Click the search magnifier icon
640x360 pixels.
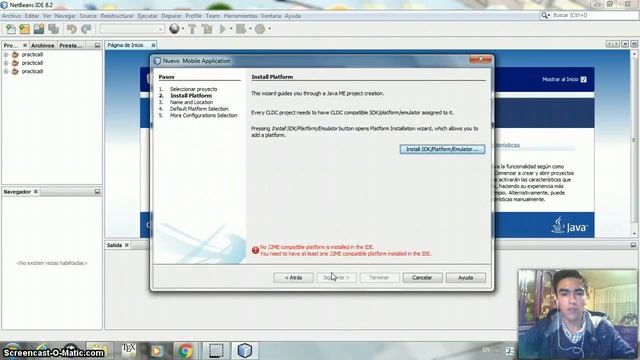click(x=544, y=15)
